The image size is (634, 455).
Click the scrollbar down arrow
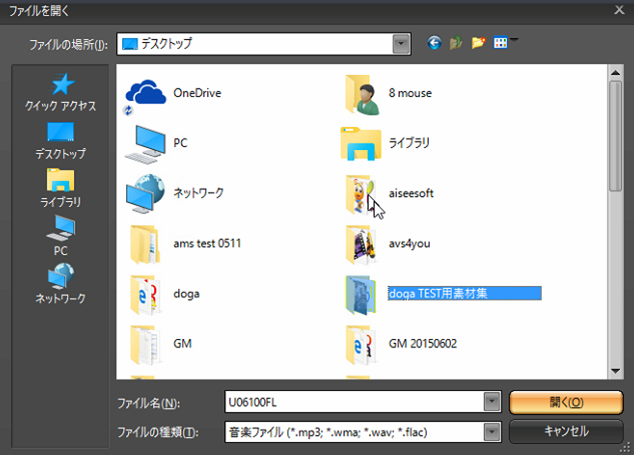tap(615, 371)
